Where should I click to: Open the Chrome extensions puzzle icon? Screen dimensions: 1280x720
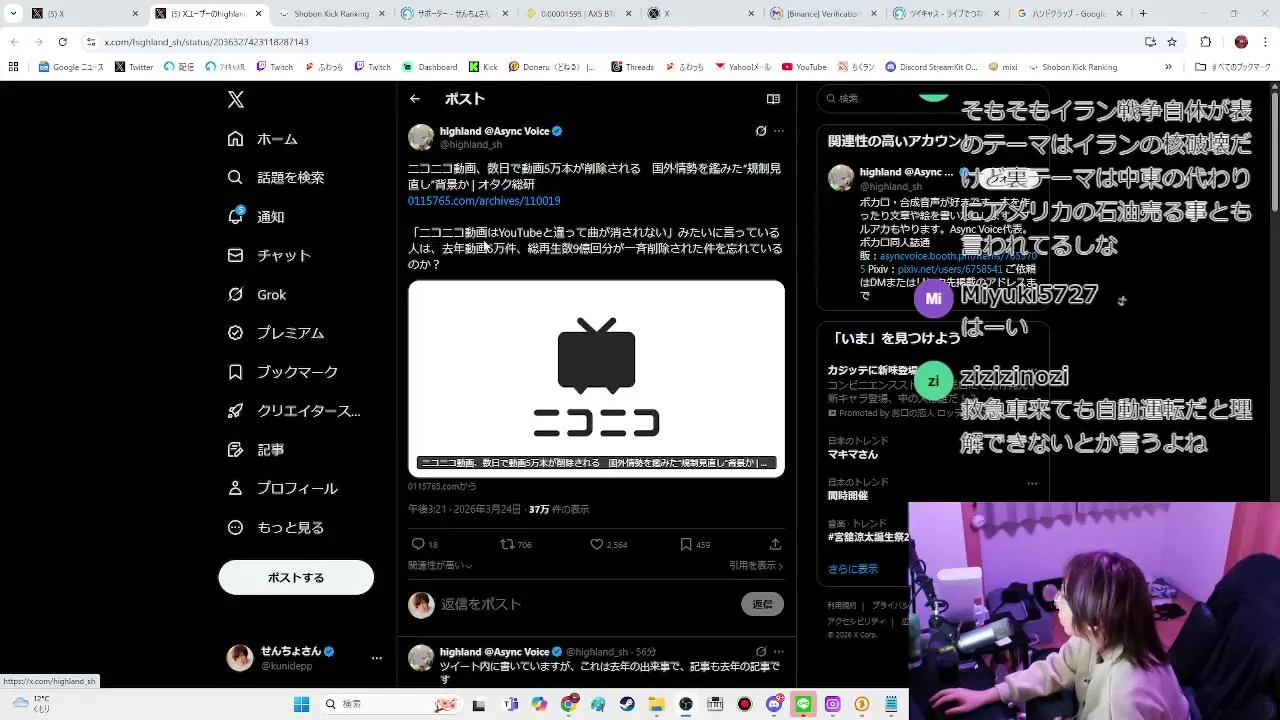(x=1206, y=42)
